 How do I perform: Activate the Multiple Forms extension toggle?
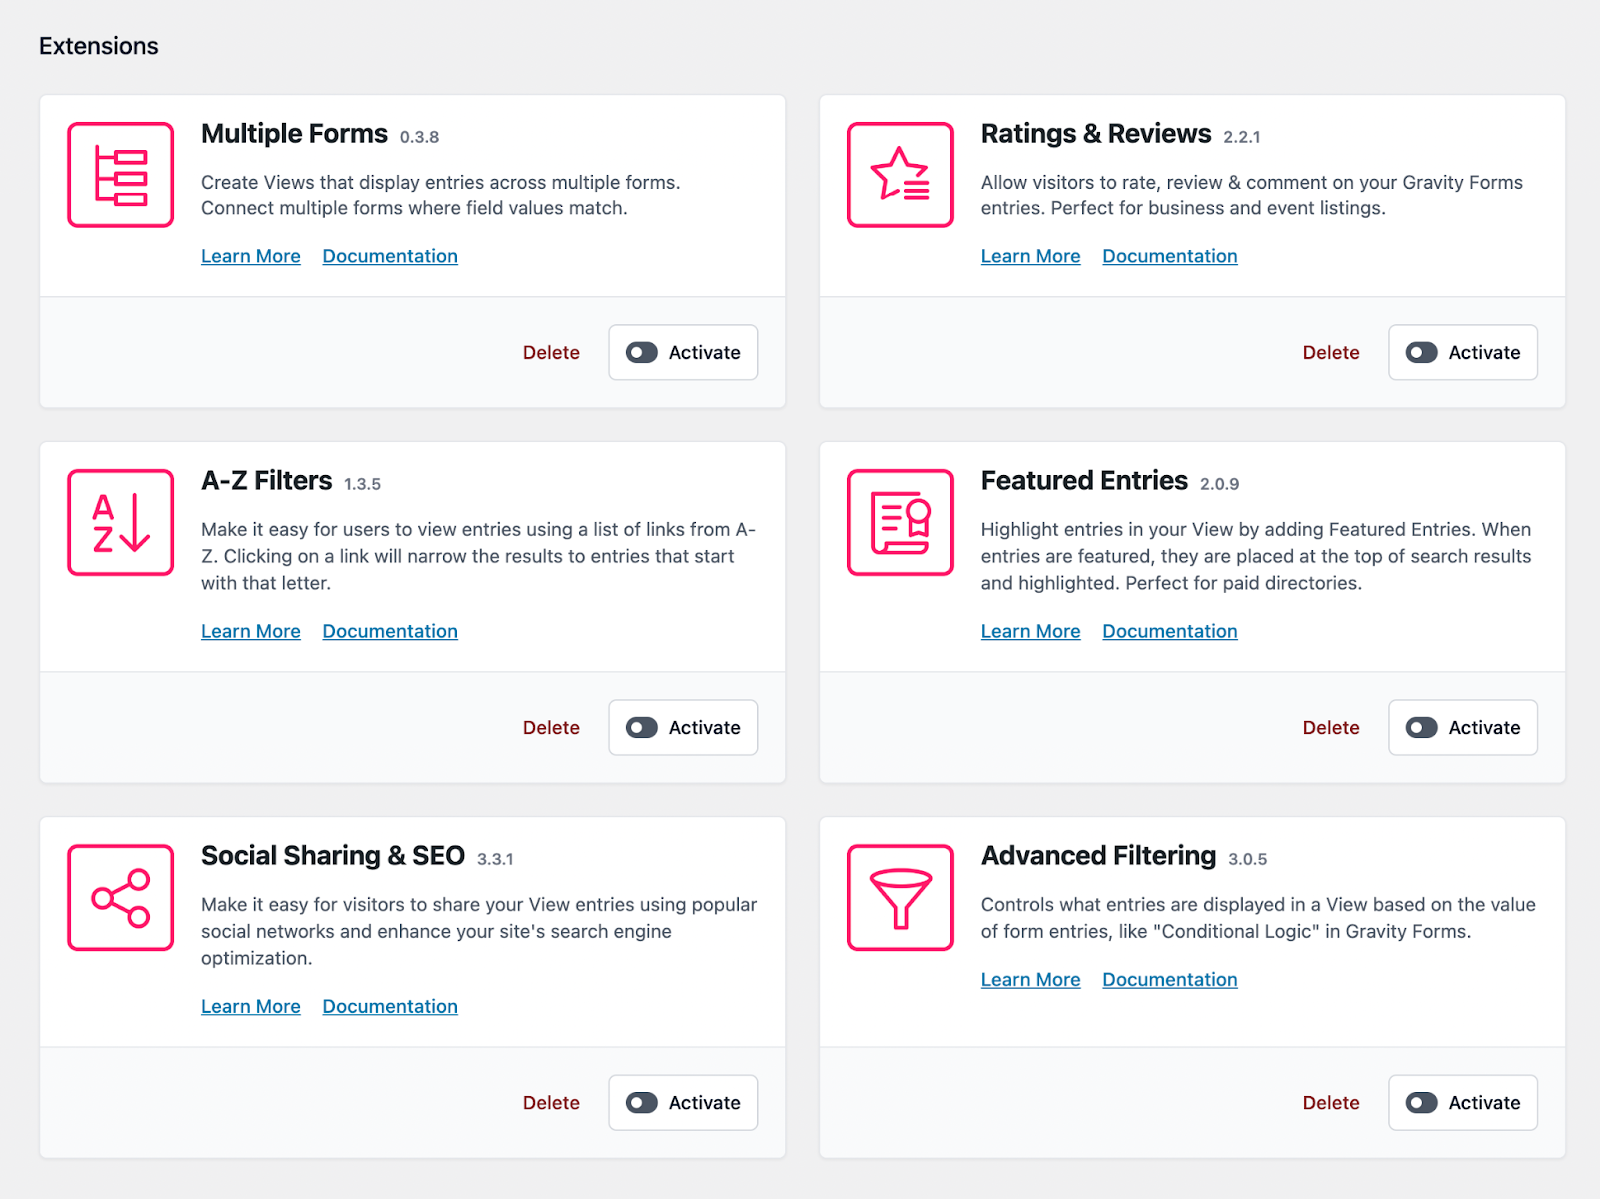(x=683, y=352)
